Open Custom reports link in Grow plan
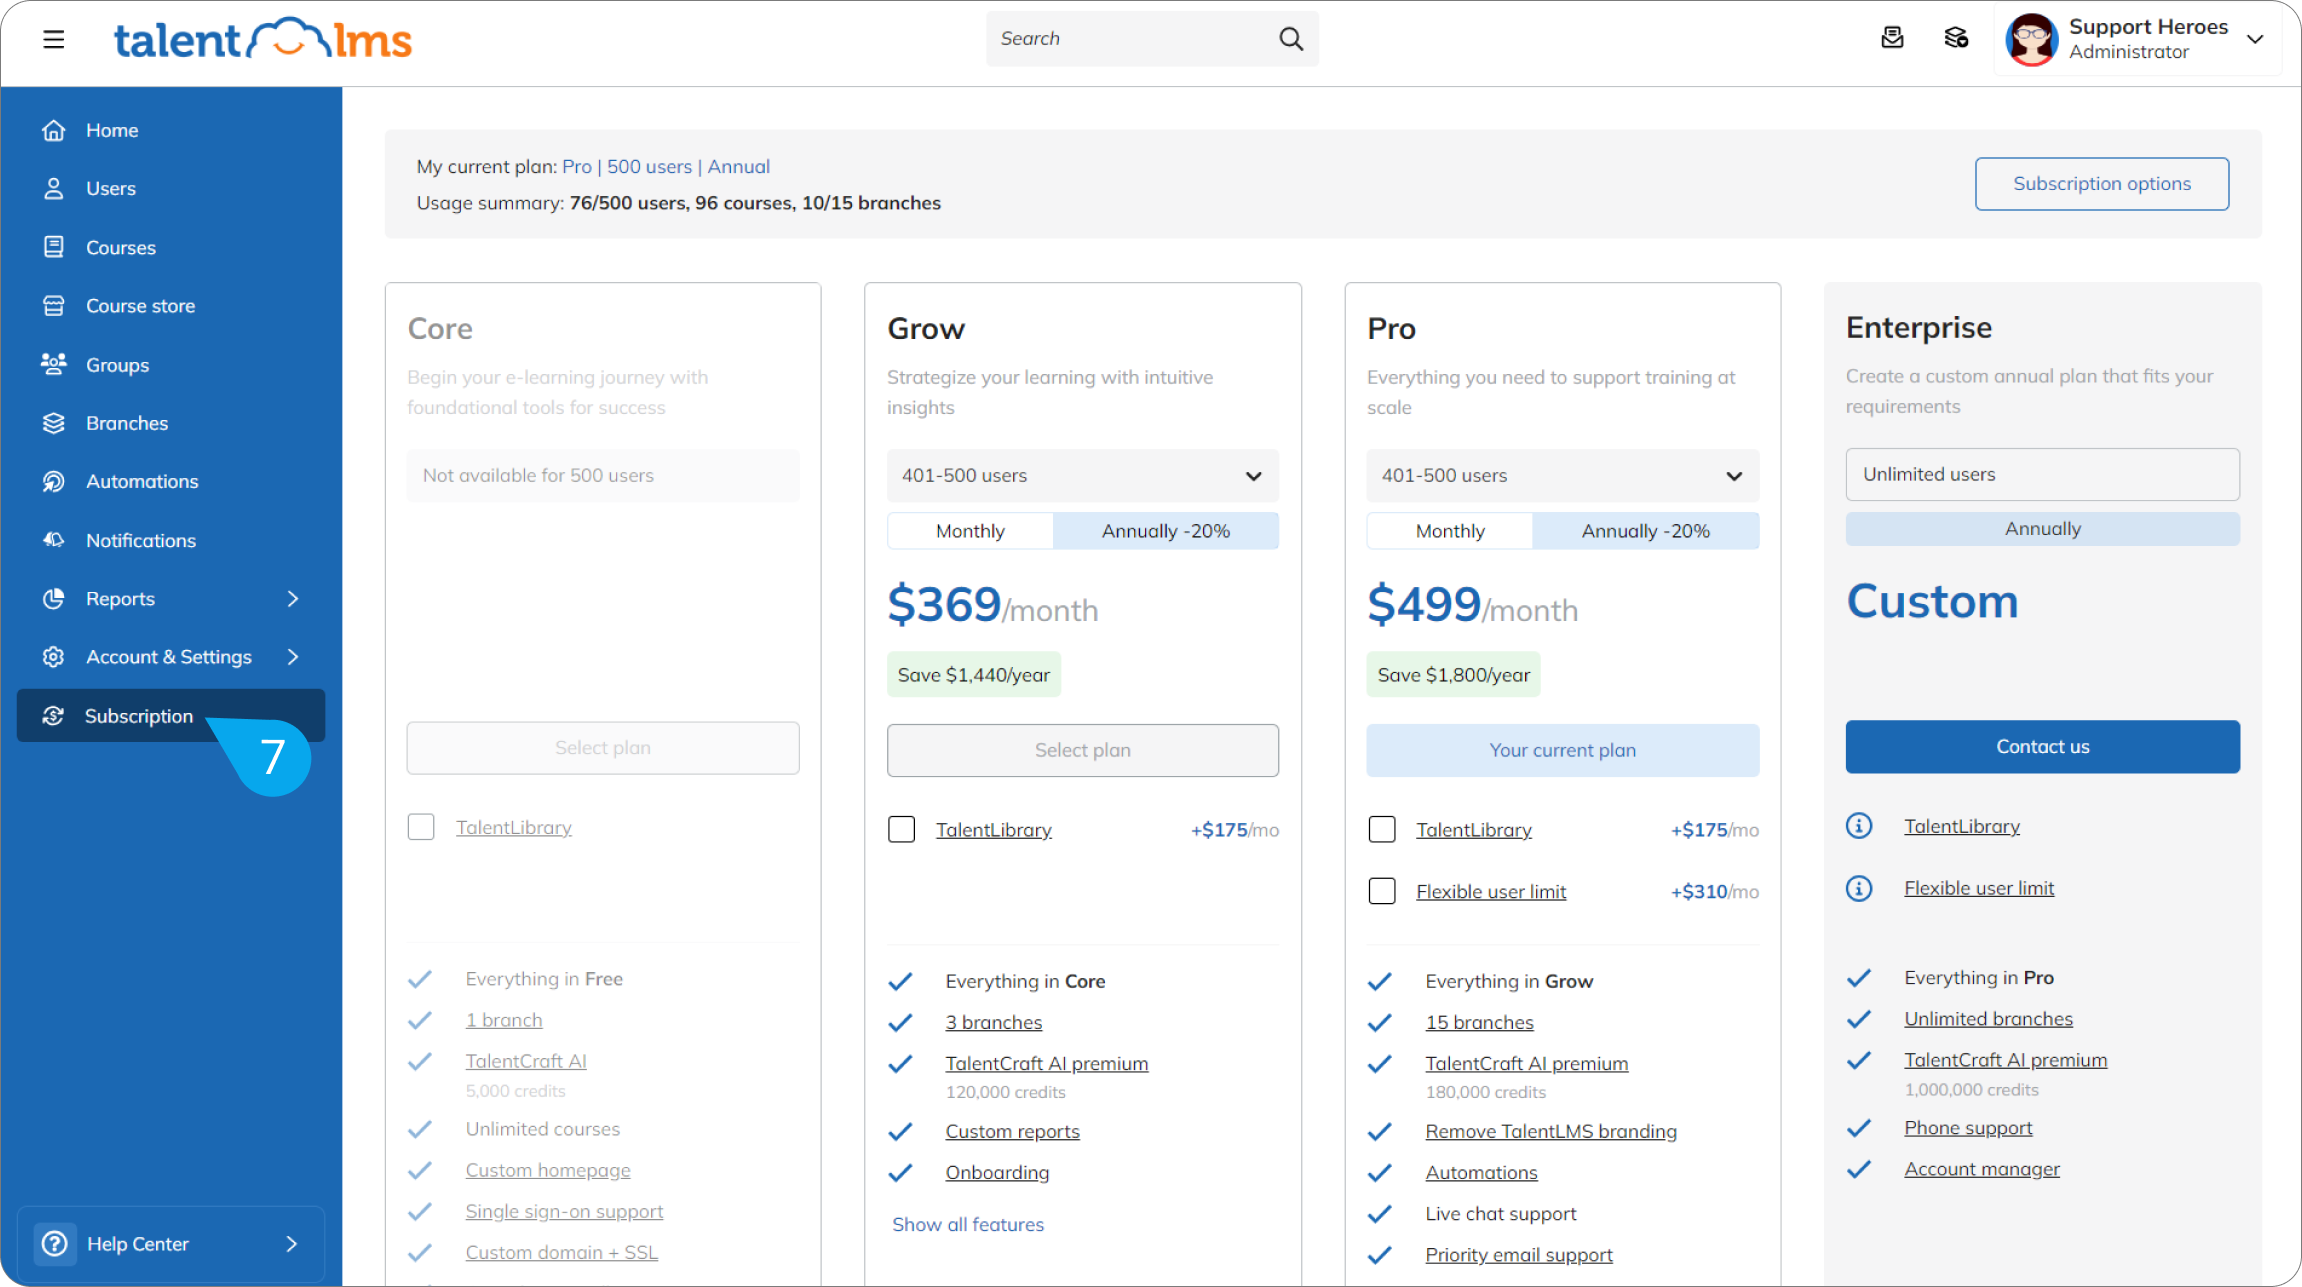The width and height of the screenshot is (2302, 1287). coord(1012,1131)
